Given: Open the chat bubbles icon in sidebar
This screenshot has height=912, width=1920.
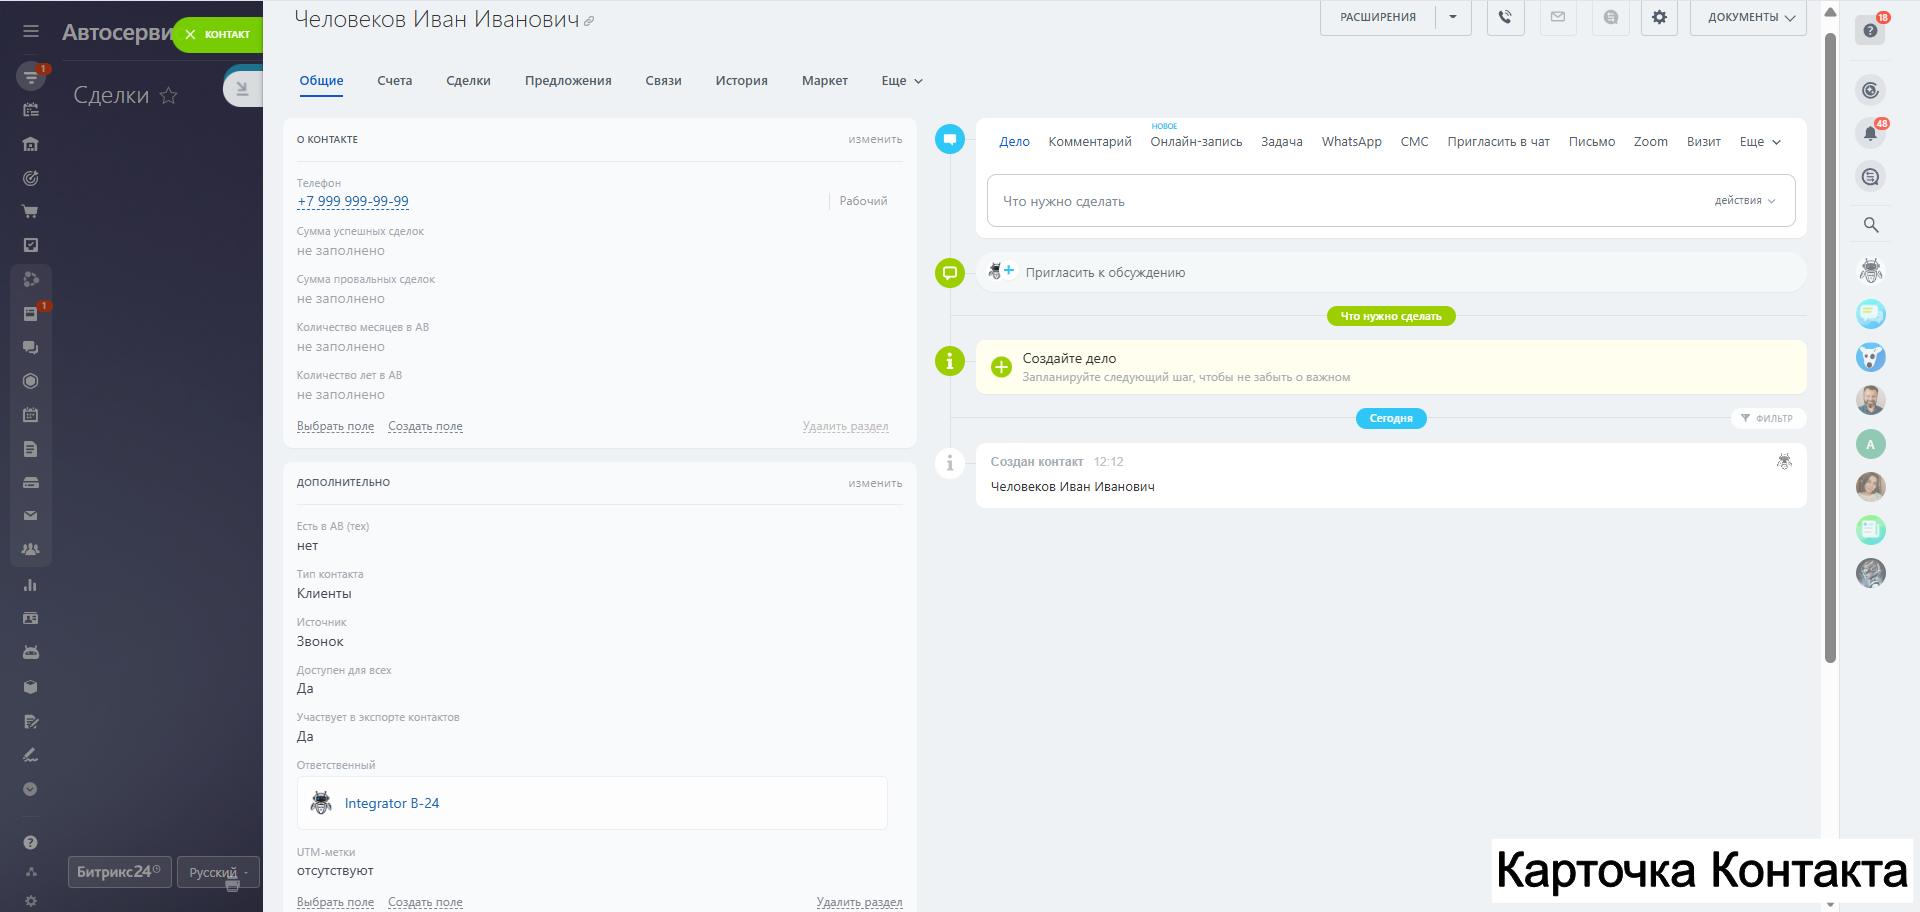Looking at the screenshot, I should click(x=31, y=347).
